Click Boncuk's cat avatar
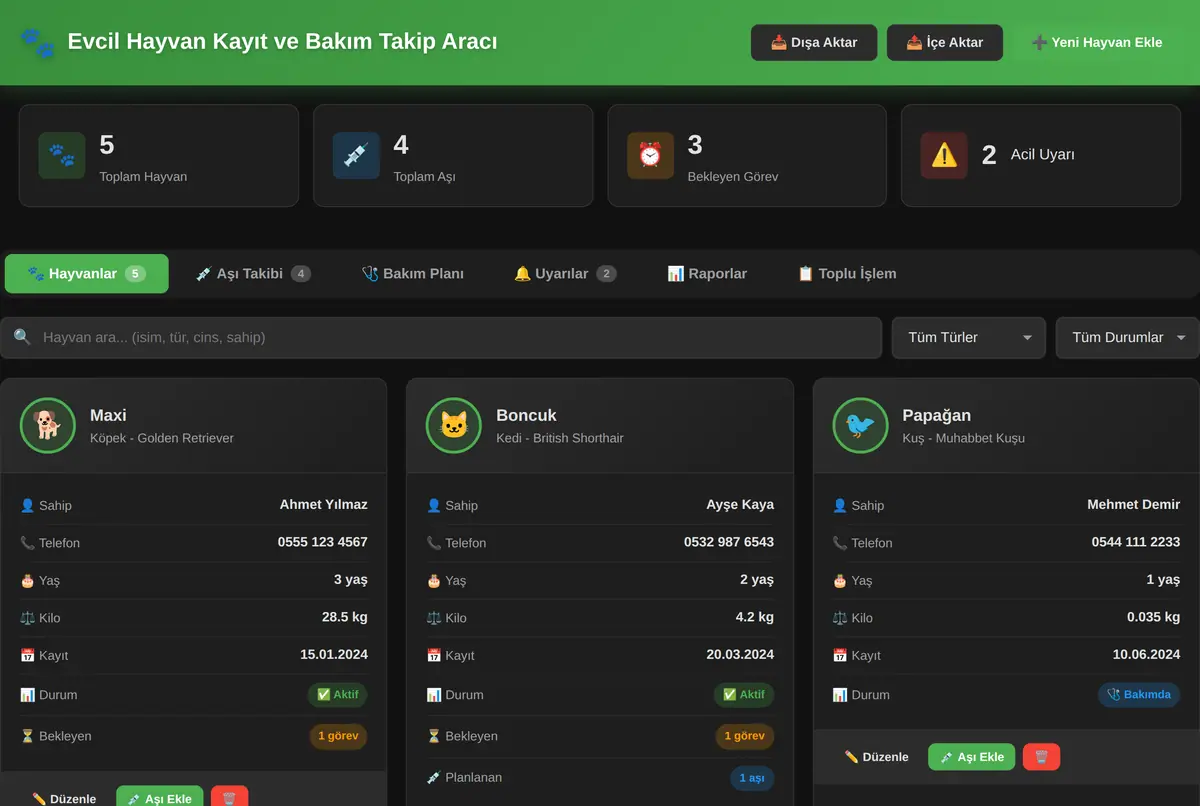This screenshot has width=1200, height=806. (454, 425)
